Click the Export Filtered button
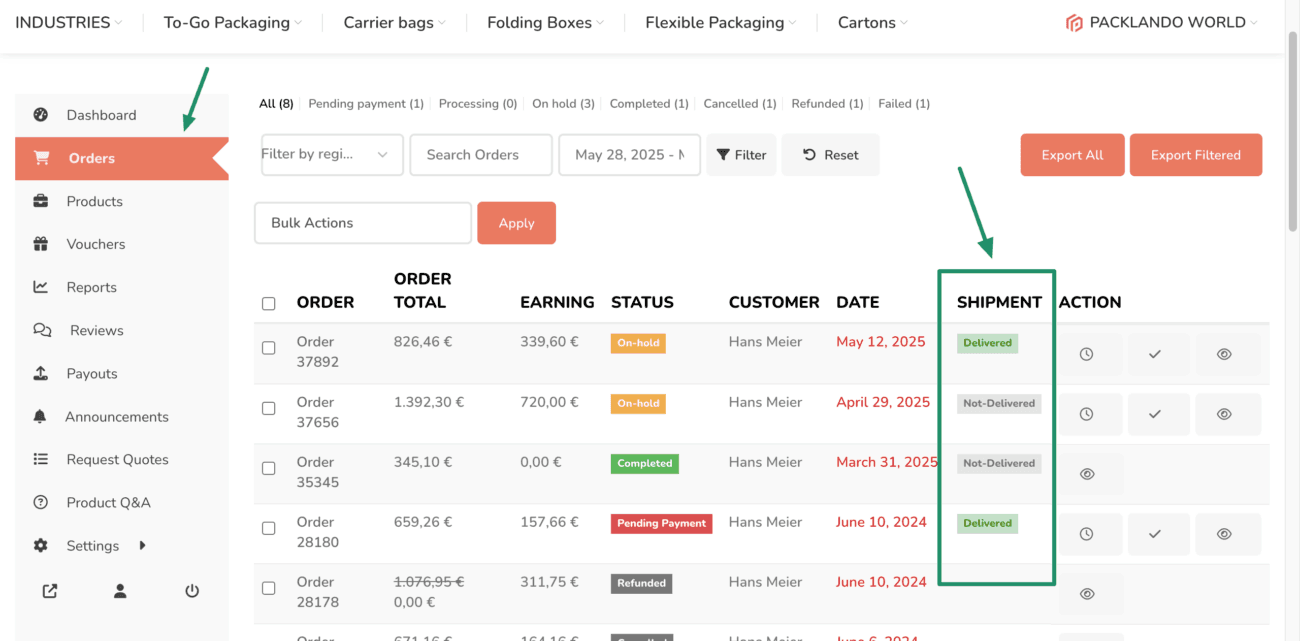This screenshot has width=1300, height=641. pos(1196,155)
